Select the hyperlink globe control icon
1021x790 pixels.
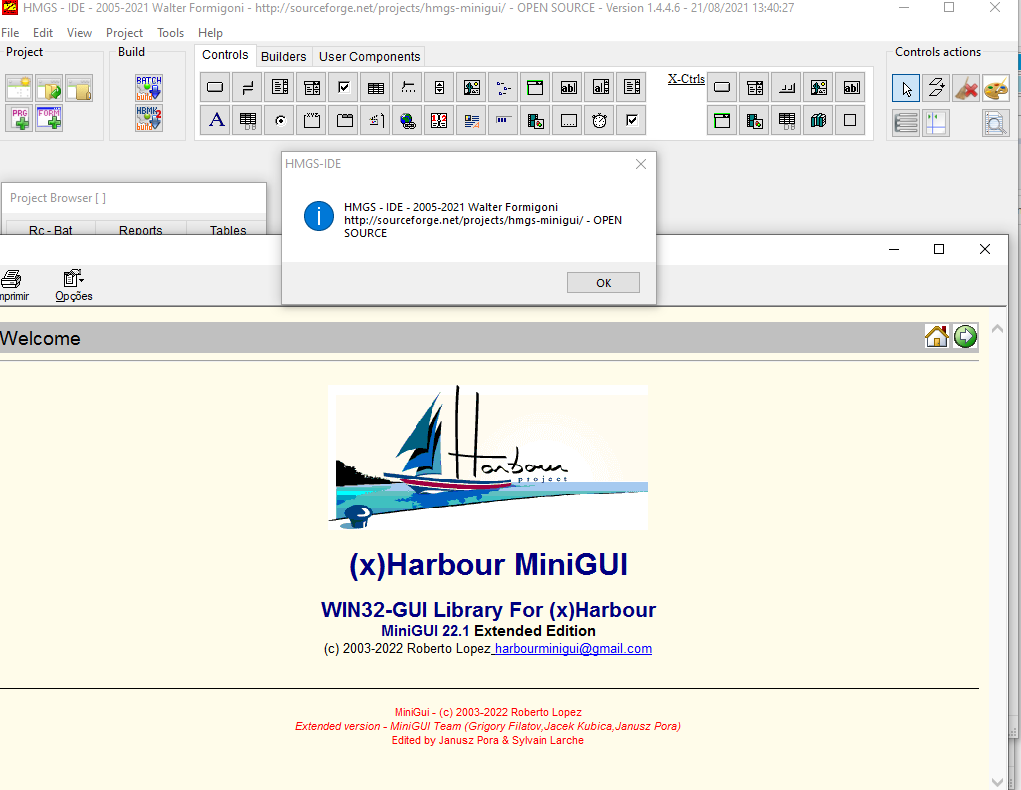click(407, 121)
